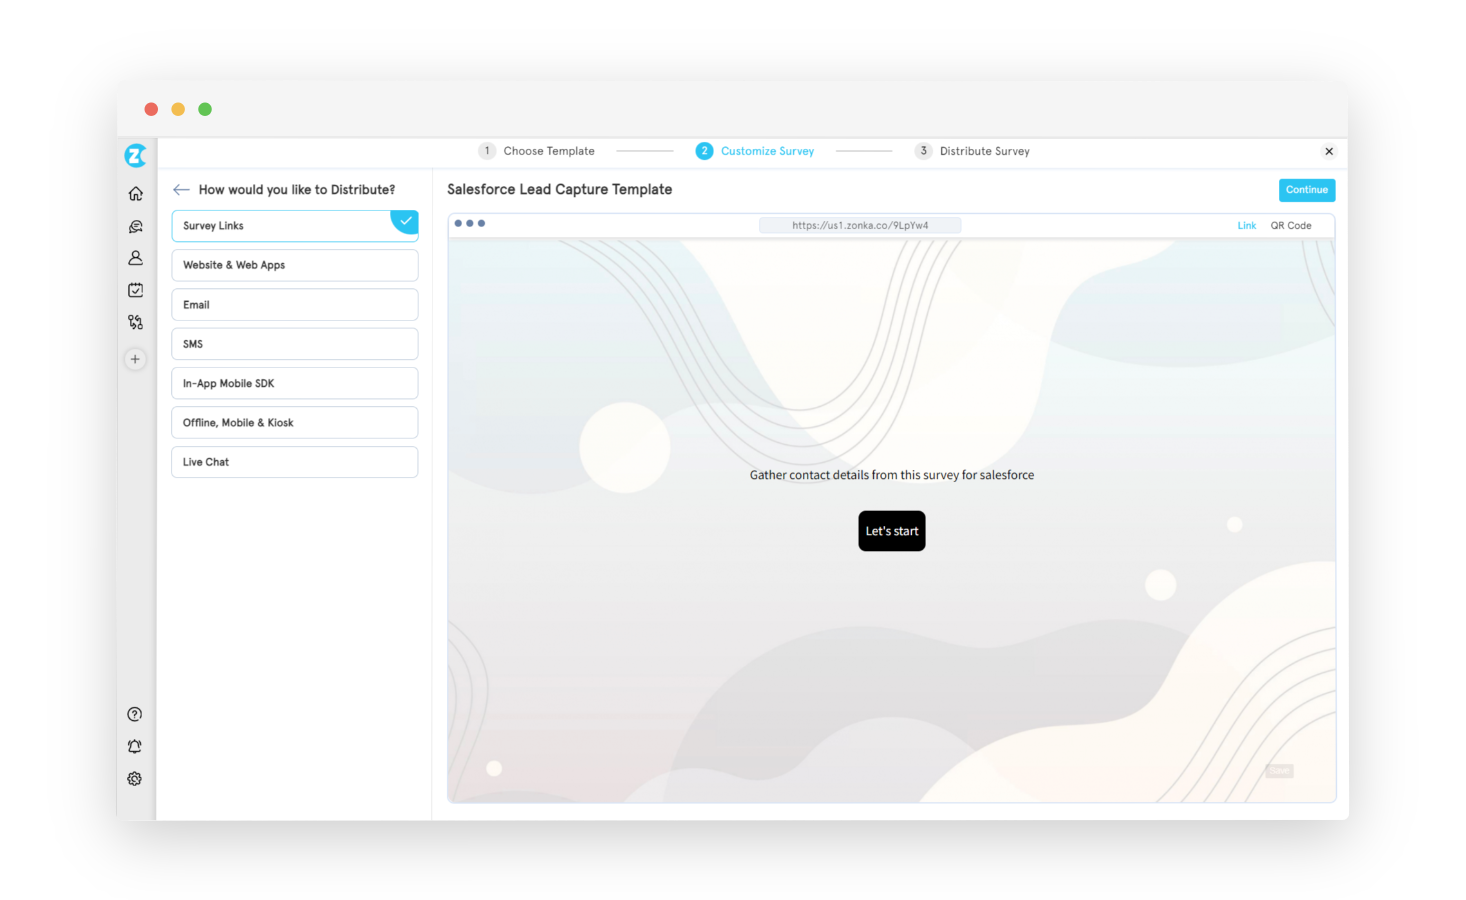Open the settings gear icon
The height and width of the screenshot is (900, 1466).
[x=135, y=779]
